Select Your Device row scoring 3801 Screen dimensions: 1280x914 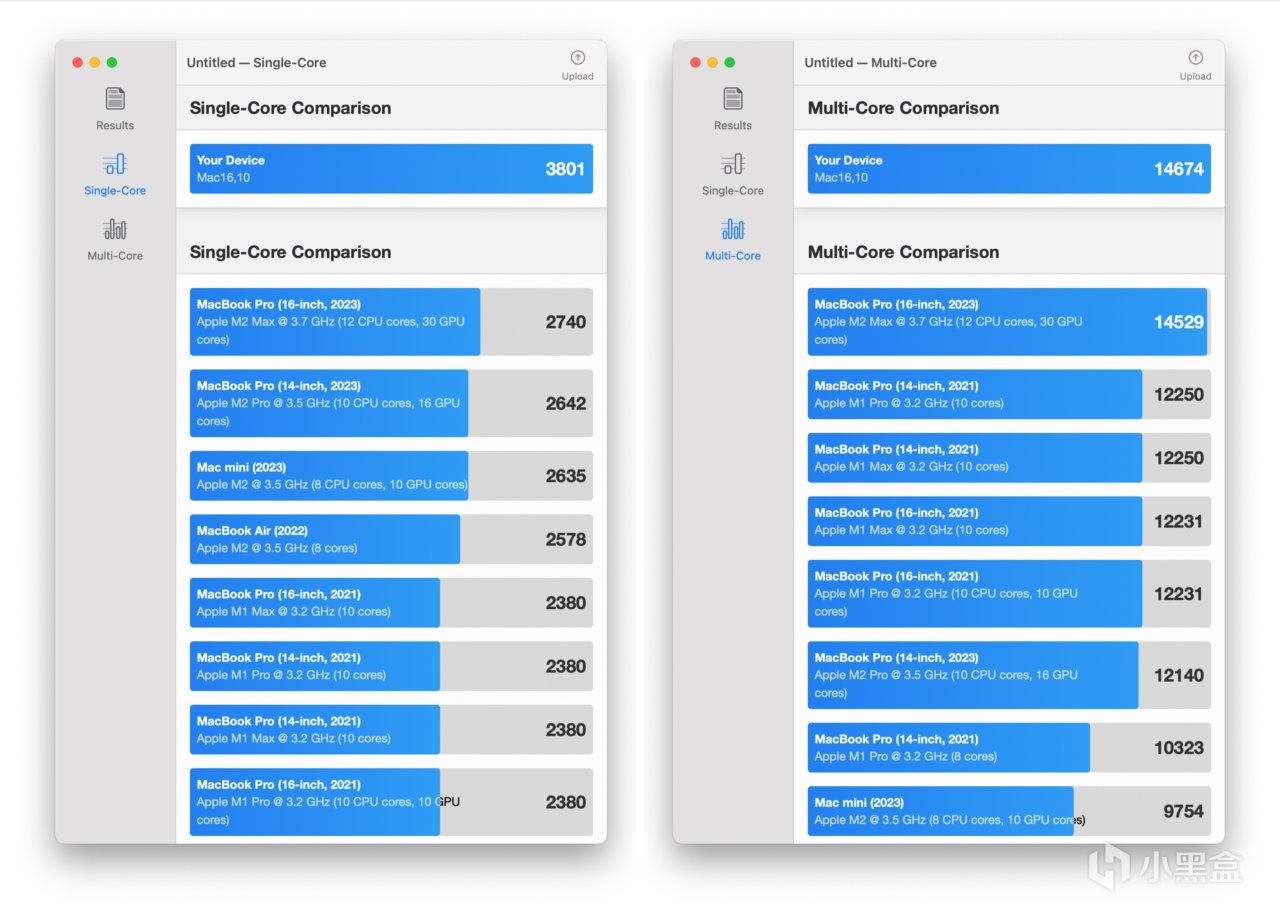pyautogui.click(x=391, y=169)
